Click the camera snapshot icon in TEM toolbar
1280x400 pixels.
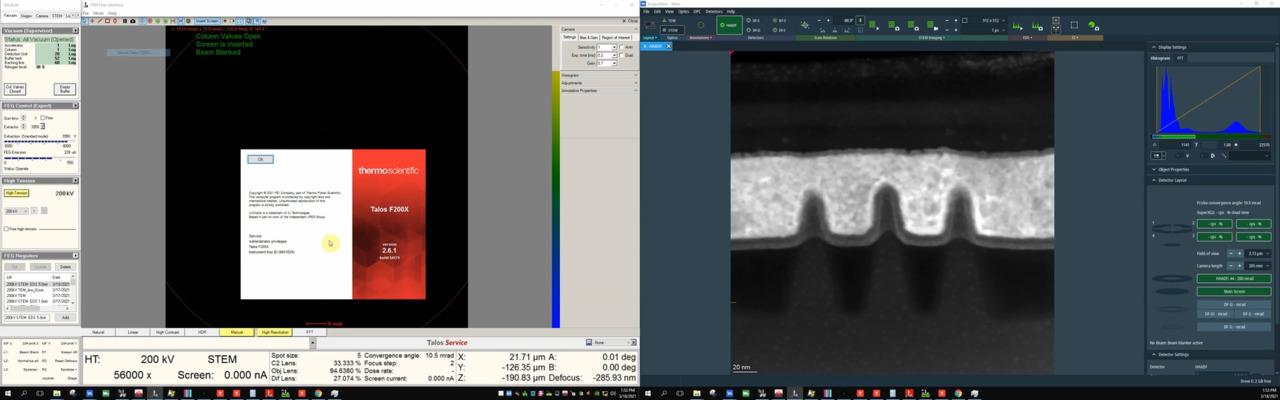coord(133,21)
